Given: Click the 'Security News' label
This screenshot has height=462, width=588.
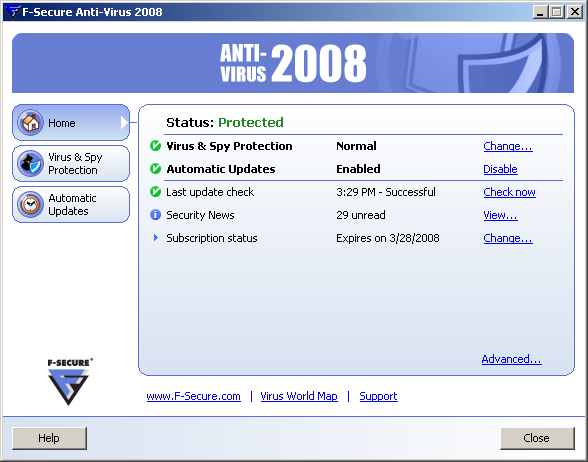Looking at the screenshot, I should click(x=200, y=215).
